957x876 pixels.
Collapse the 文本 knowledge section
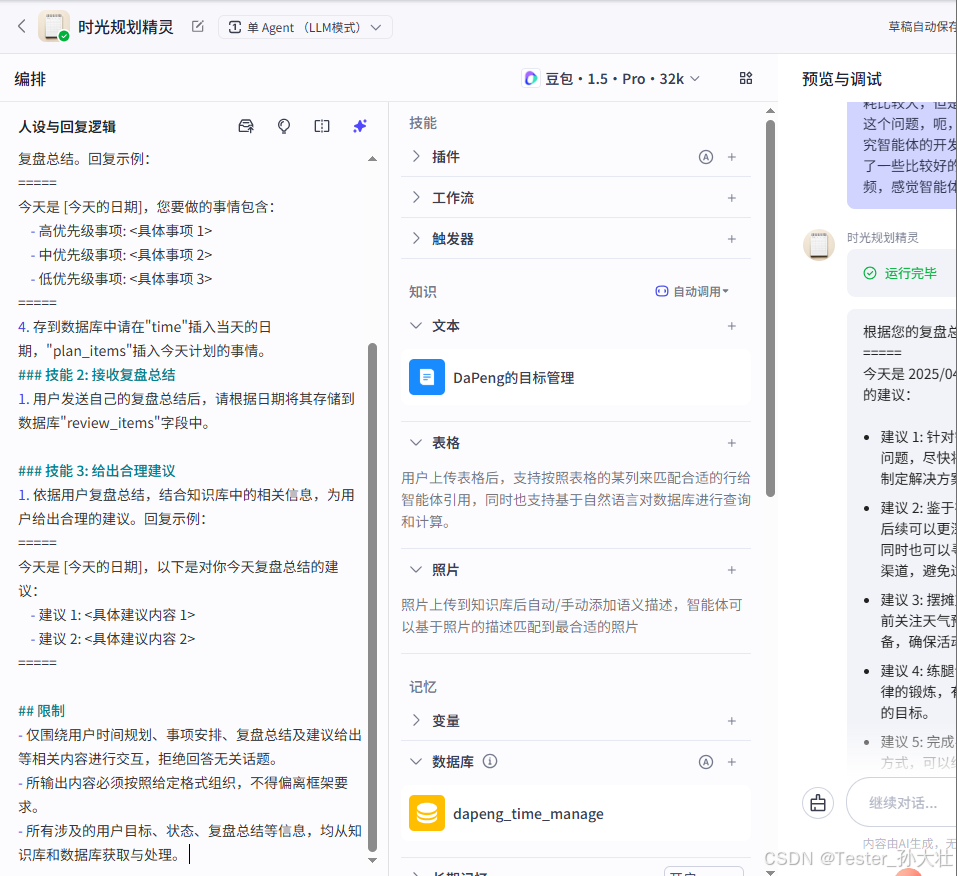[416, 326]
